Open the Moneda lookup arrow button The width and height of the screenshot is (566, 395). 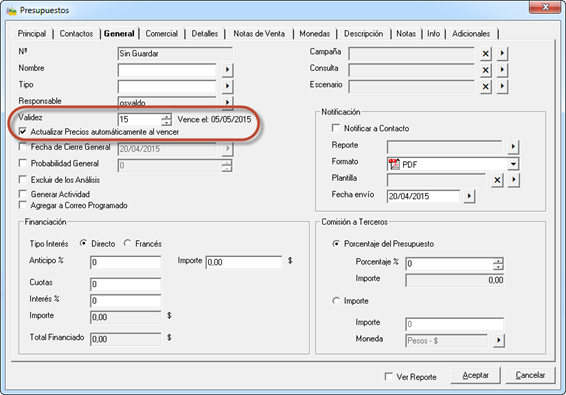point(498,340)
